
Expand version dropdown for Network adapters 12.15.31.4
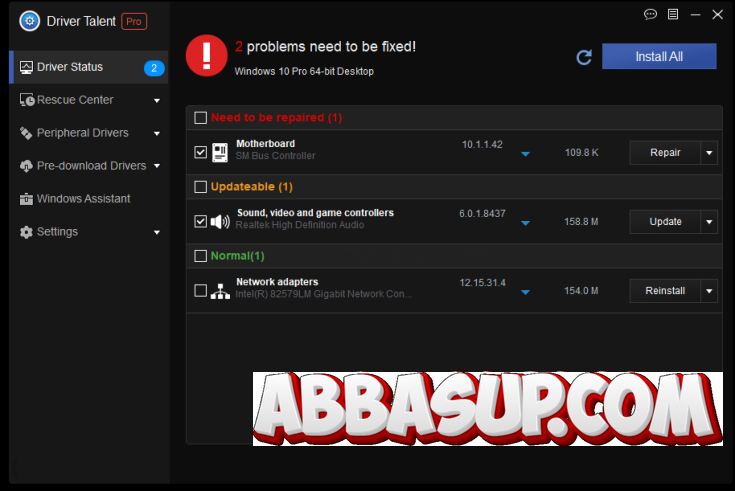[525, 292]
